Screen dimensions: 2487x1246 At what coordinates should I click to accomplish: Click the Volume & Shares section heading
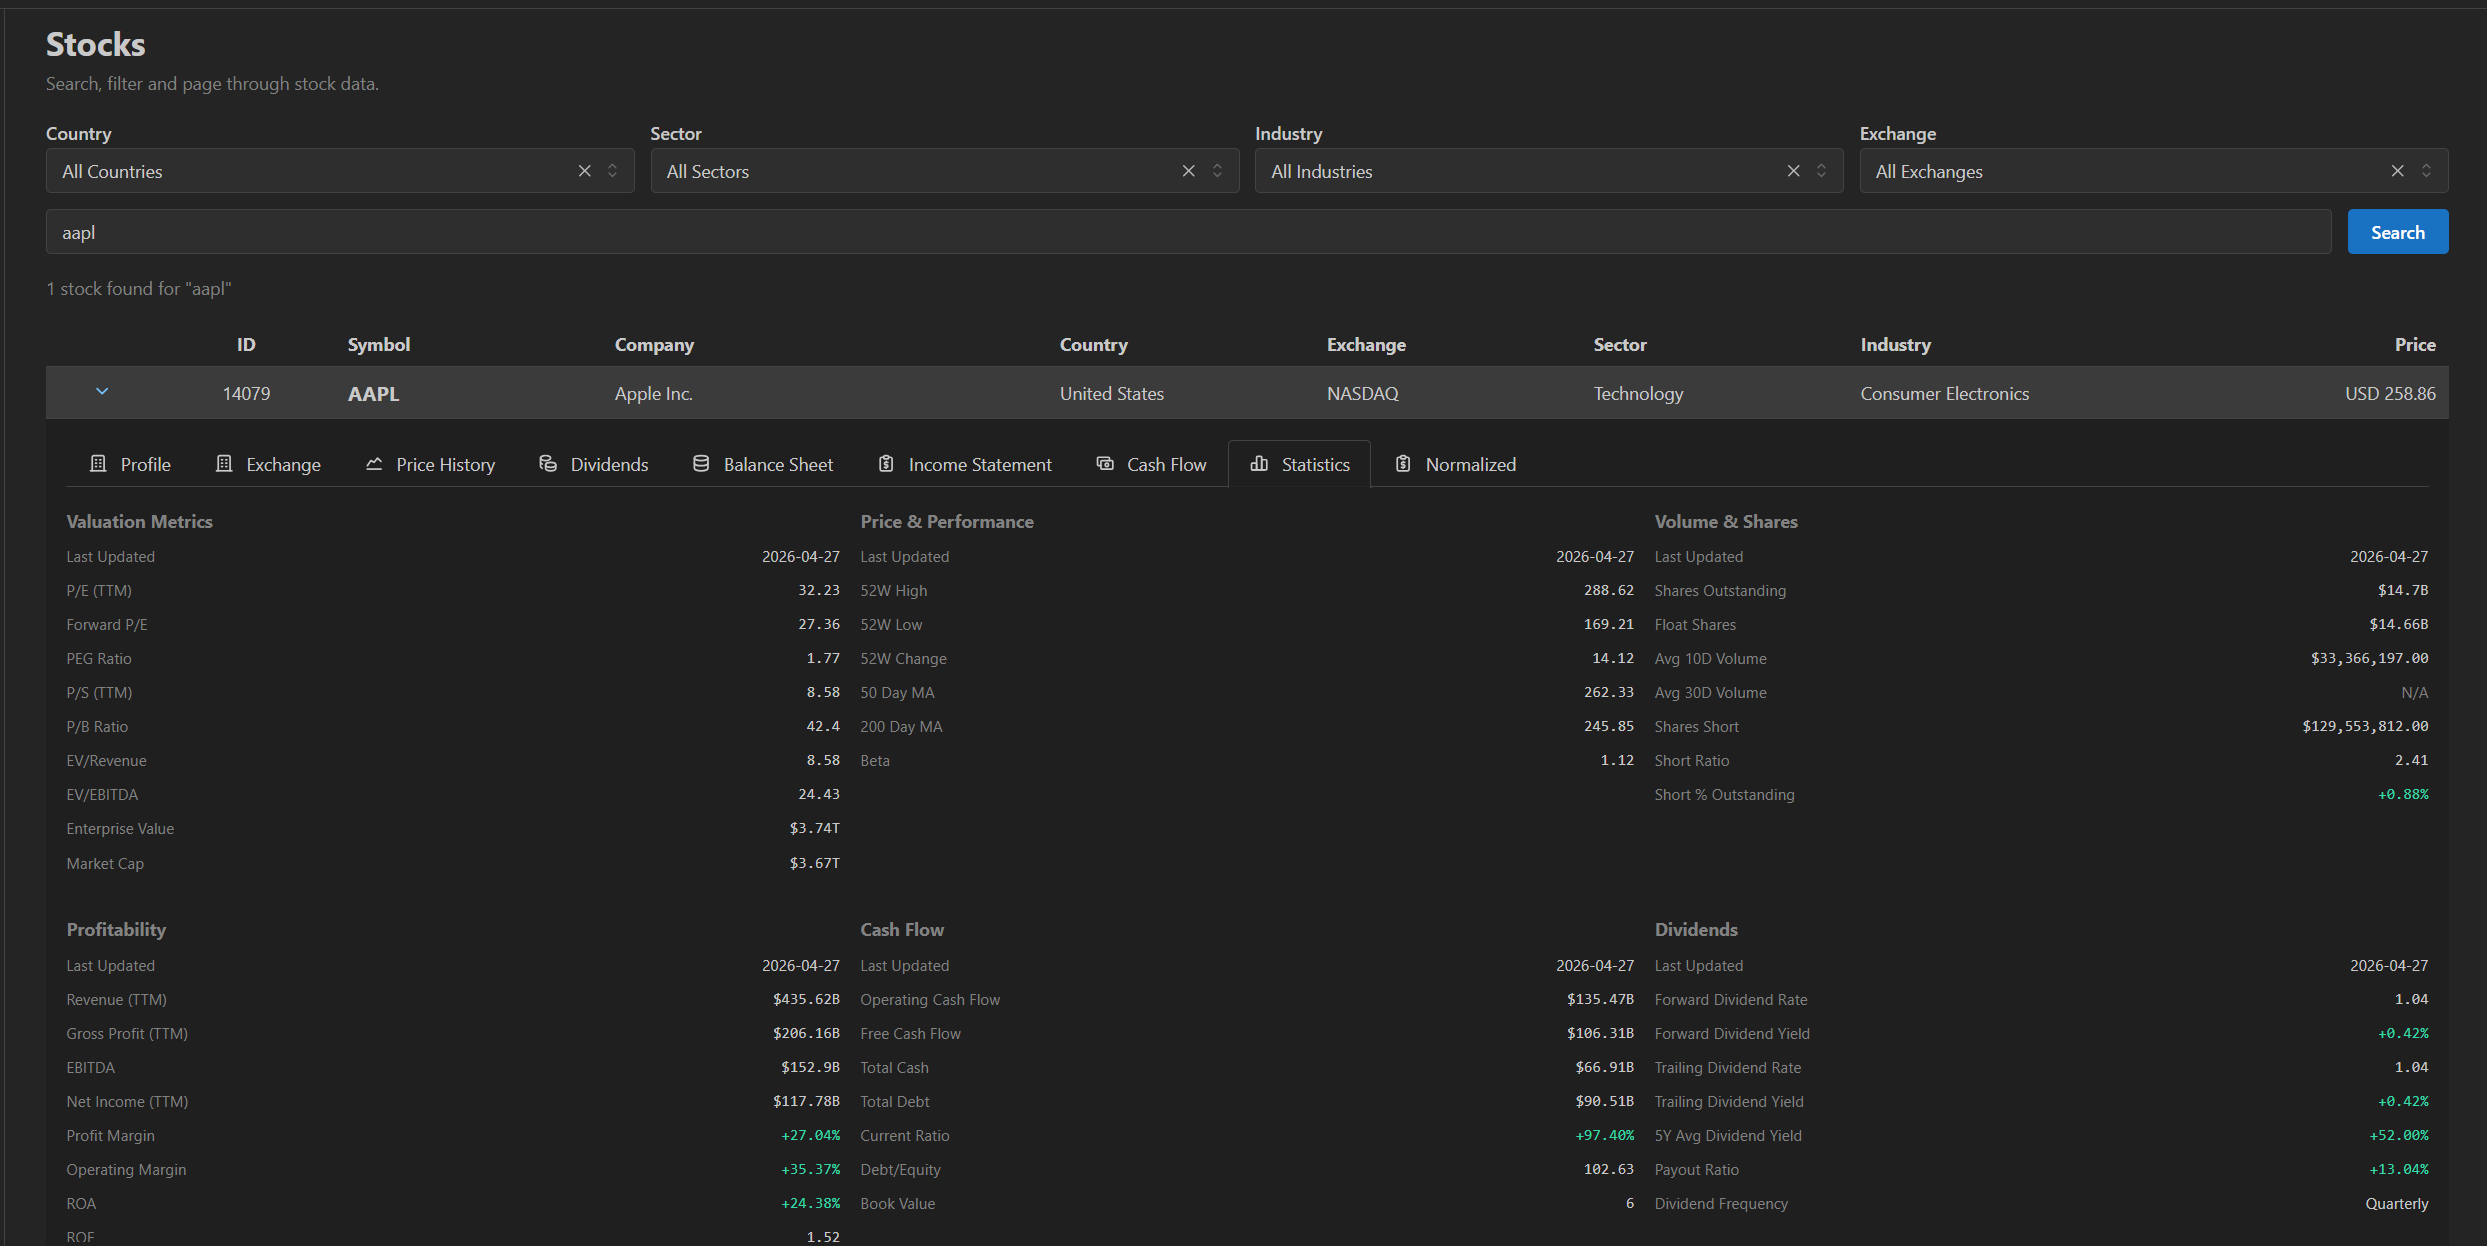pyautogui.click(x=1726, y=522)
